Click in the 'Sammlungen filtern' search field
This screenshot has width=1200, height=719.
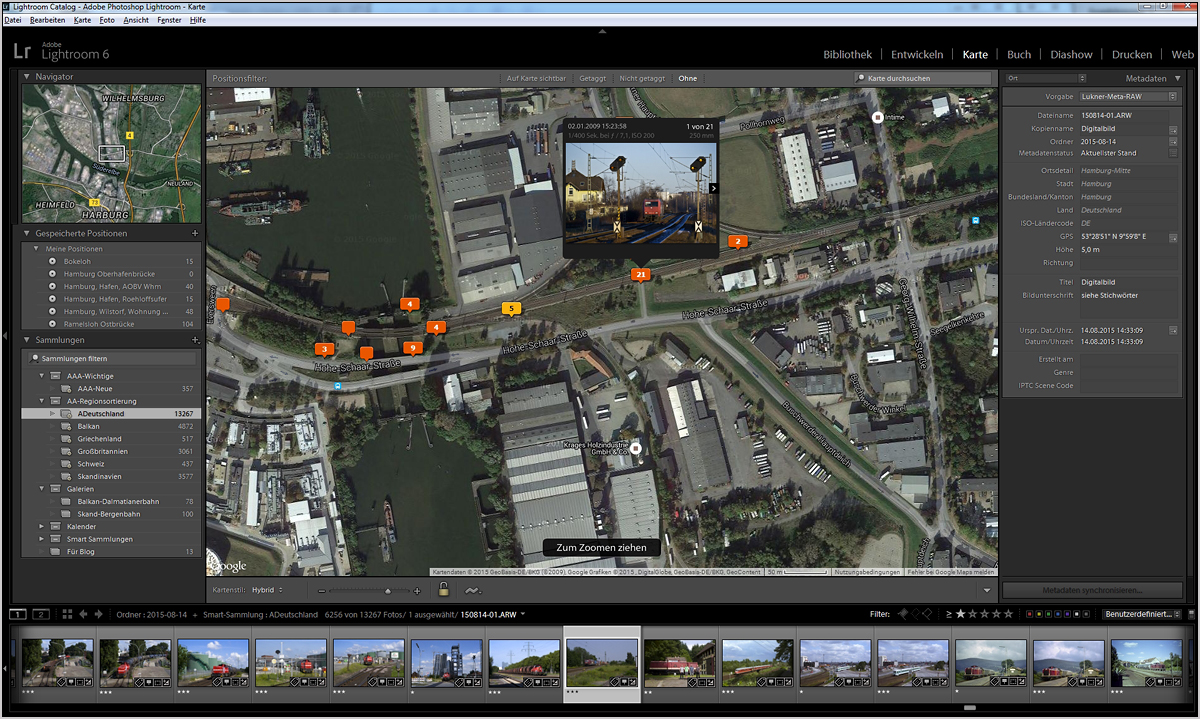(113, 358)
